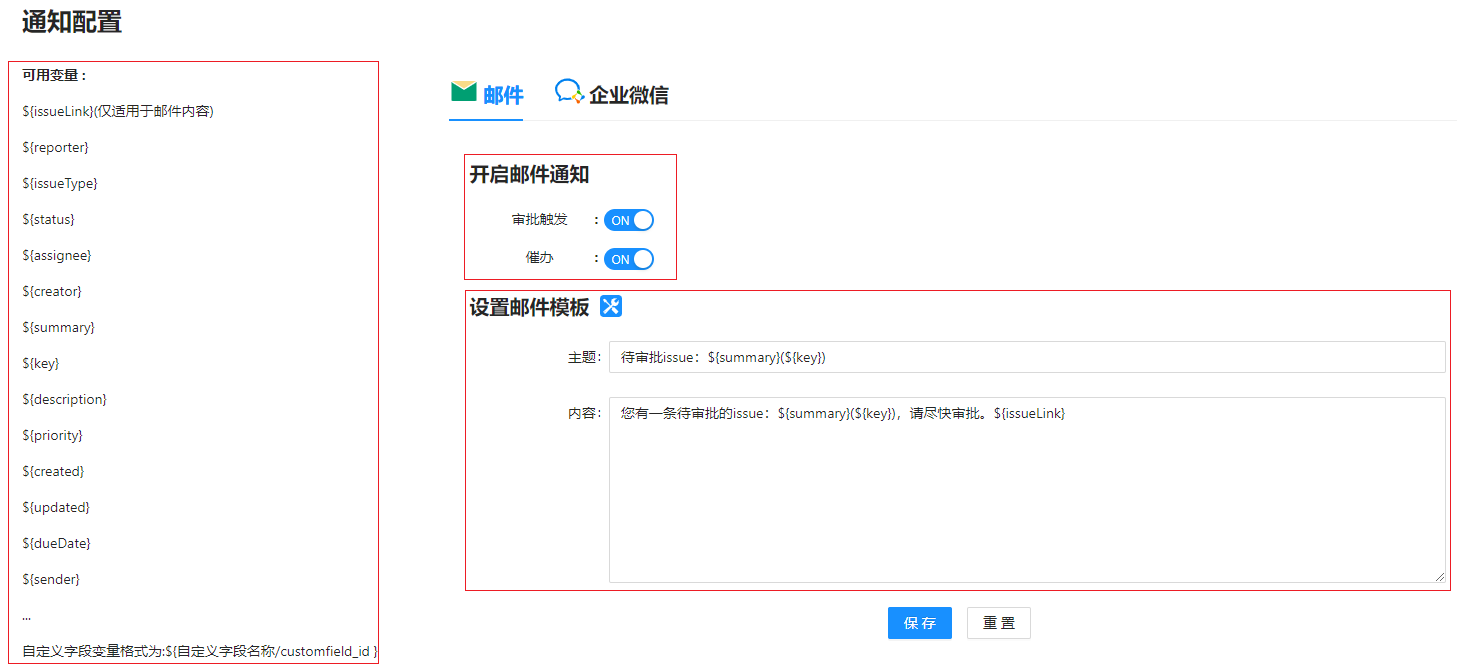Click the ${reporter} variable in the list
The height and width of the screenshot is (665, 1457).
(55, 147)
